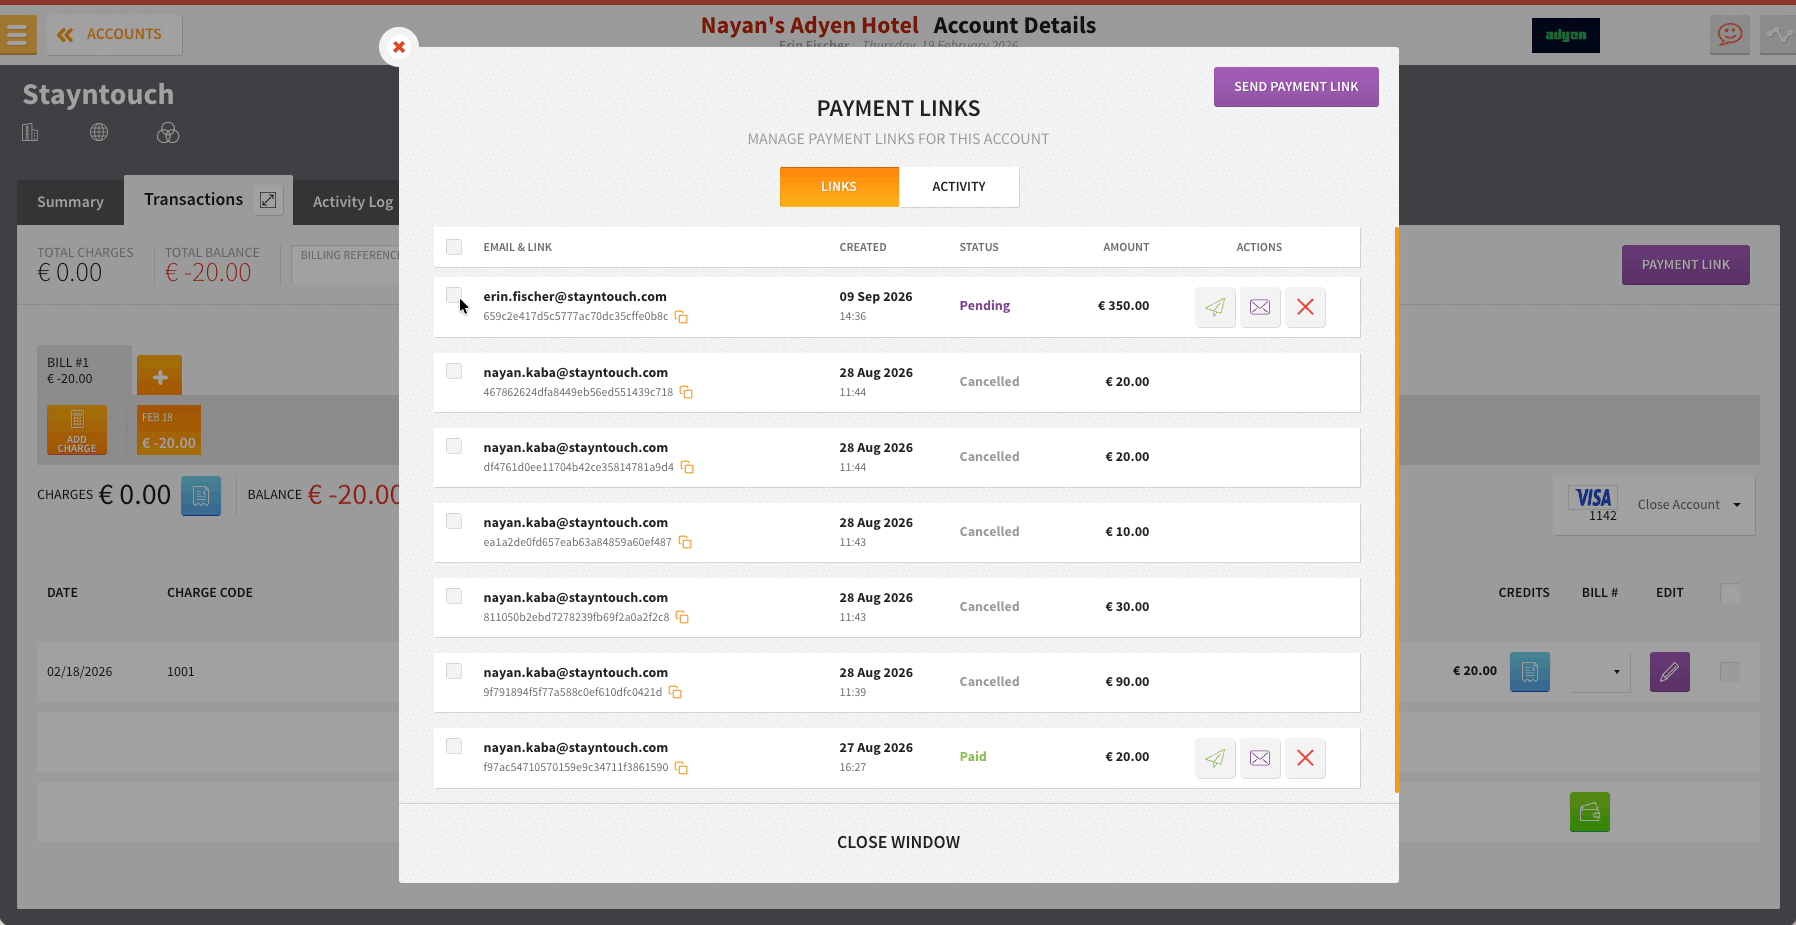The image size is (1796, 925).
Task: Click the send icon for erin.fischer link
Action: pyautogui.click(x=1215, y=307)
